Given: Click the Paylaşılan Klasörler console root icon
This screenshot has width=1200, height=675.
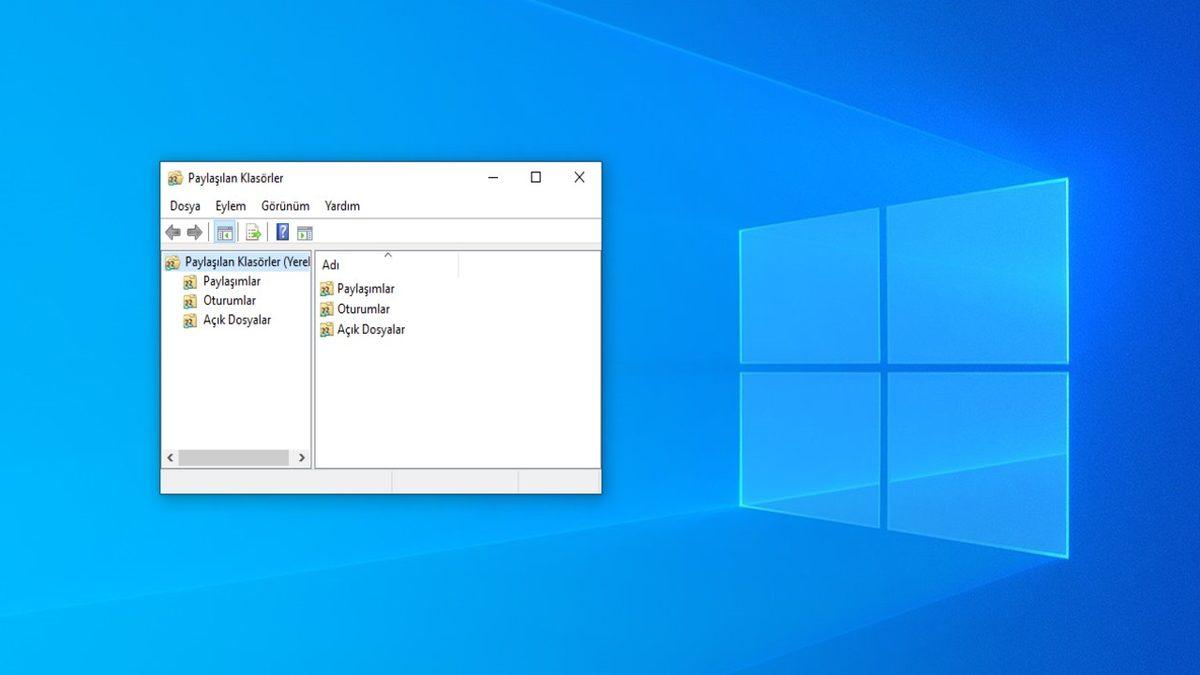Looking at the screenshot, I should 172,261.
